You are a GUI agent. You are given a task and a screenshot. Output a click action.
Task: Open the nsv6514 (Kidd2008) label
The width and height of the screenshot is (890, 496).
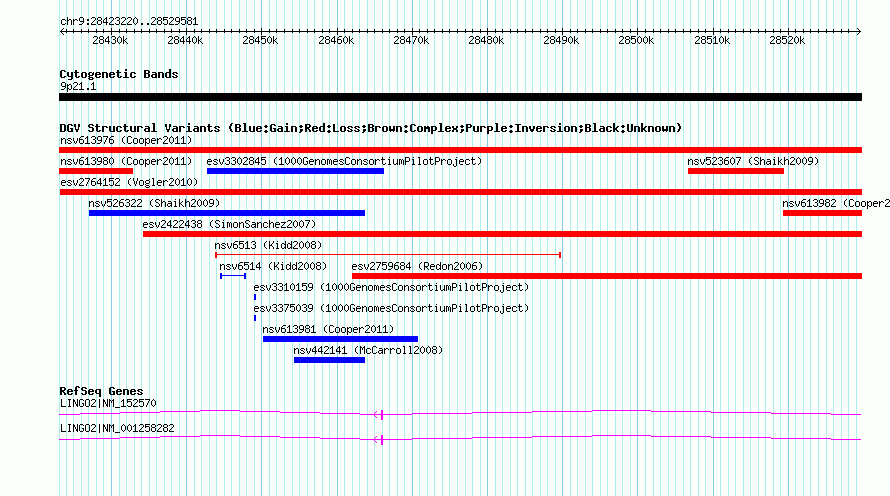(273, 266)
